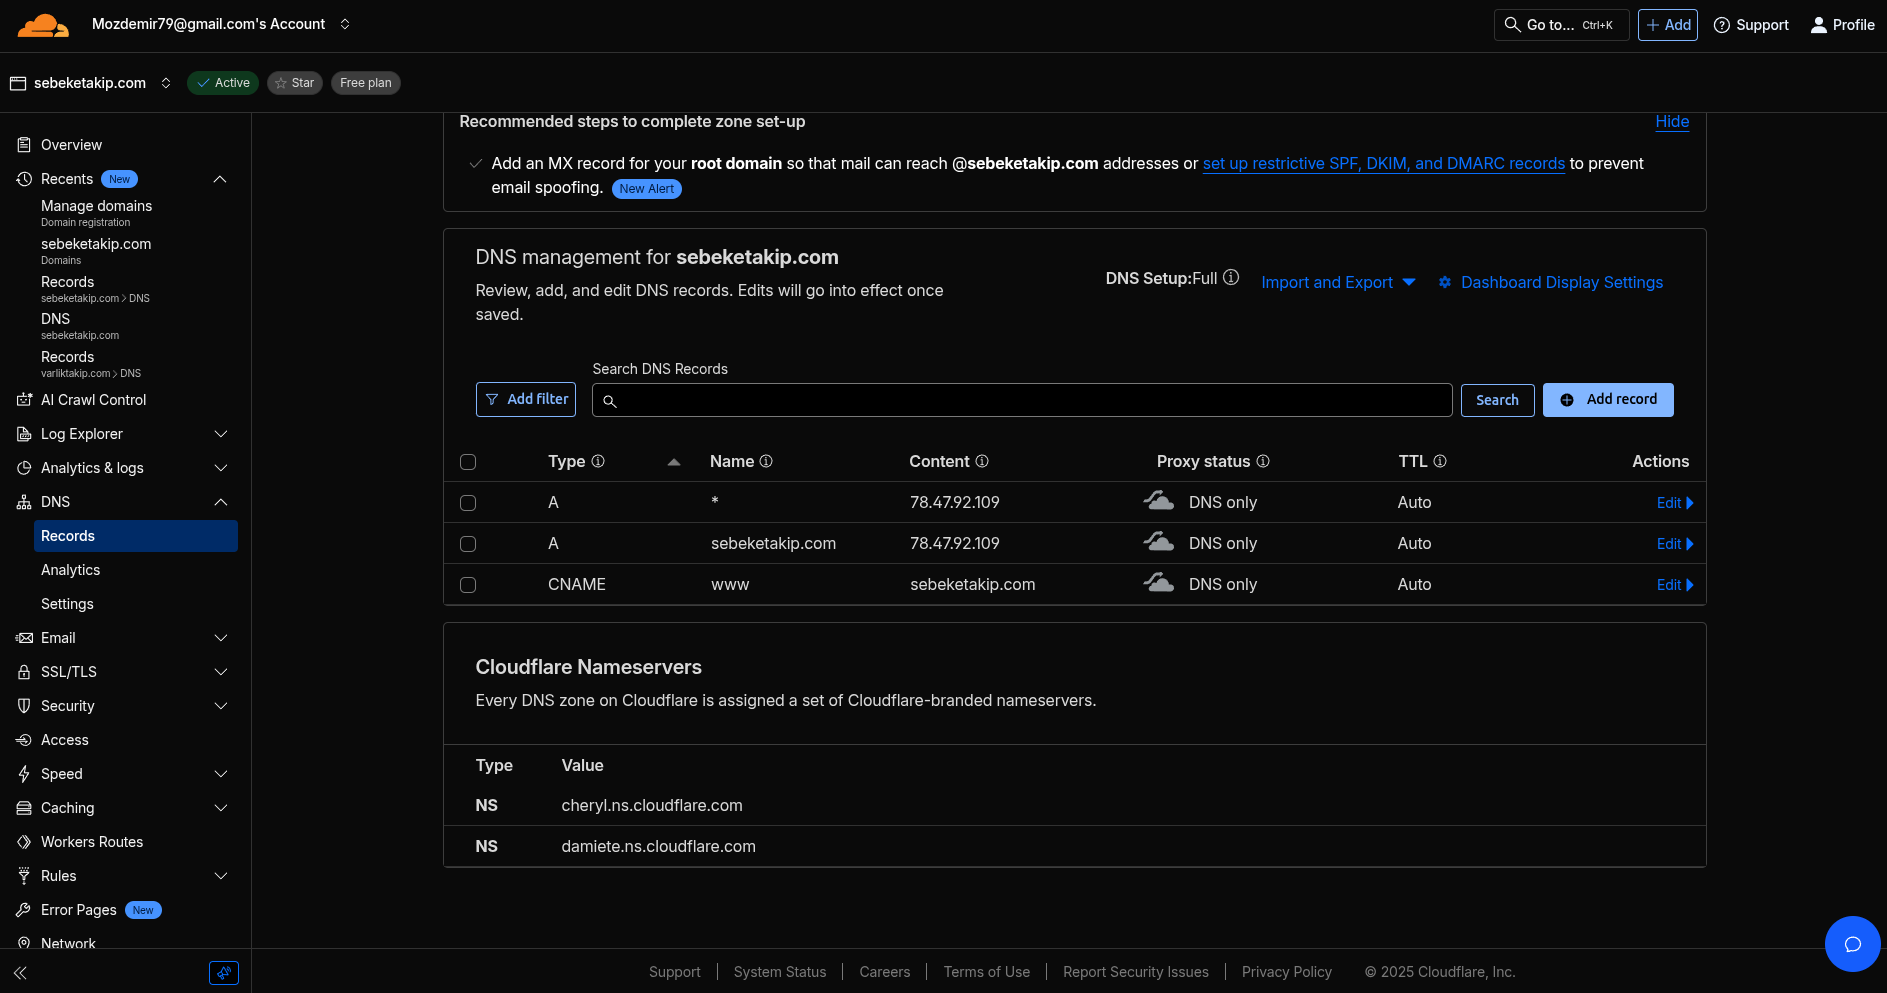Click the Cloudflare logo

tap(43, 25)
